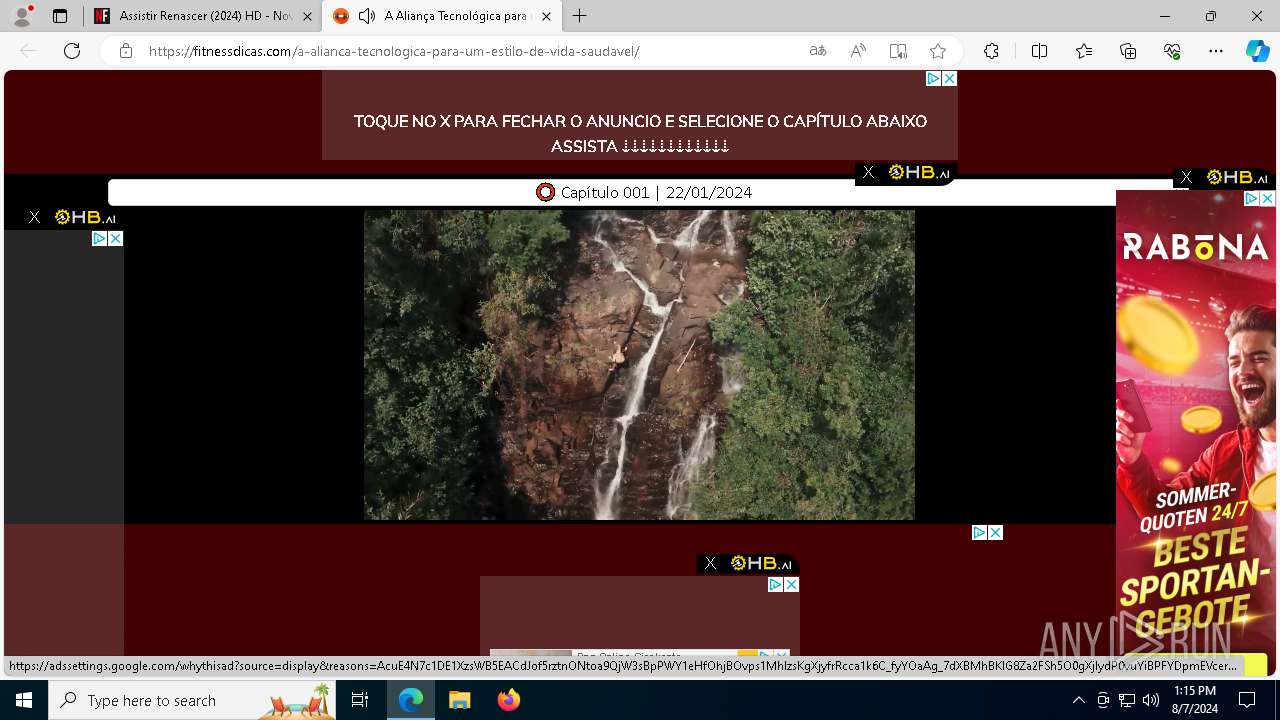Close HB.ai overlay on left side
The width and height of the screenshot is (1280, 720).
click(x=34, y=216)
